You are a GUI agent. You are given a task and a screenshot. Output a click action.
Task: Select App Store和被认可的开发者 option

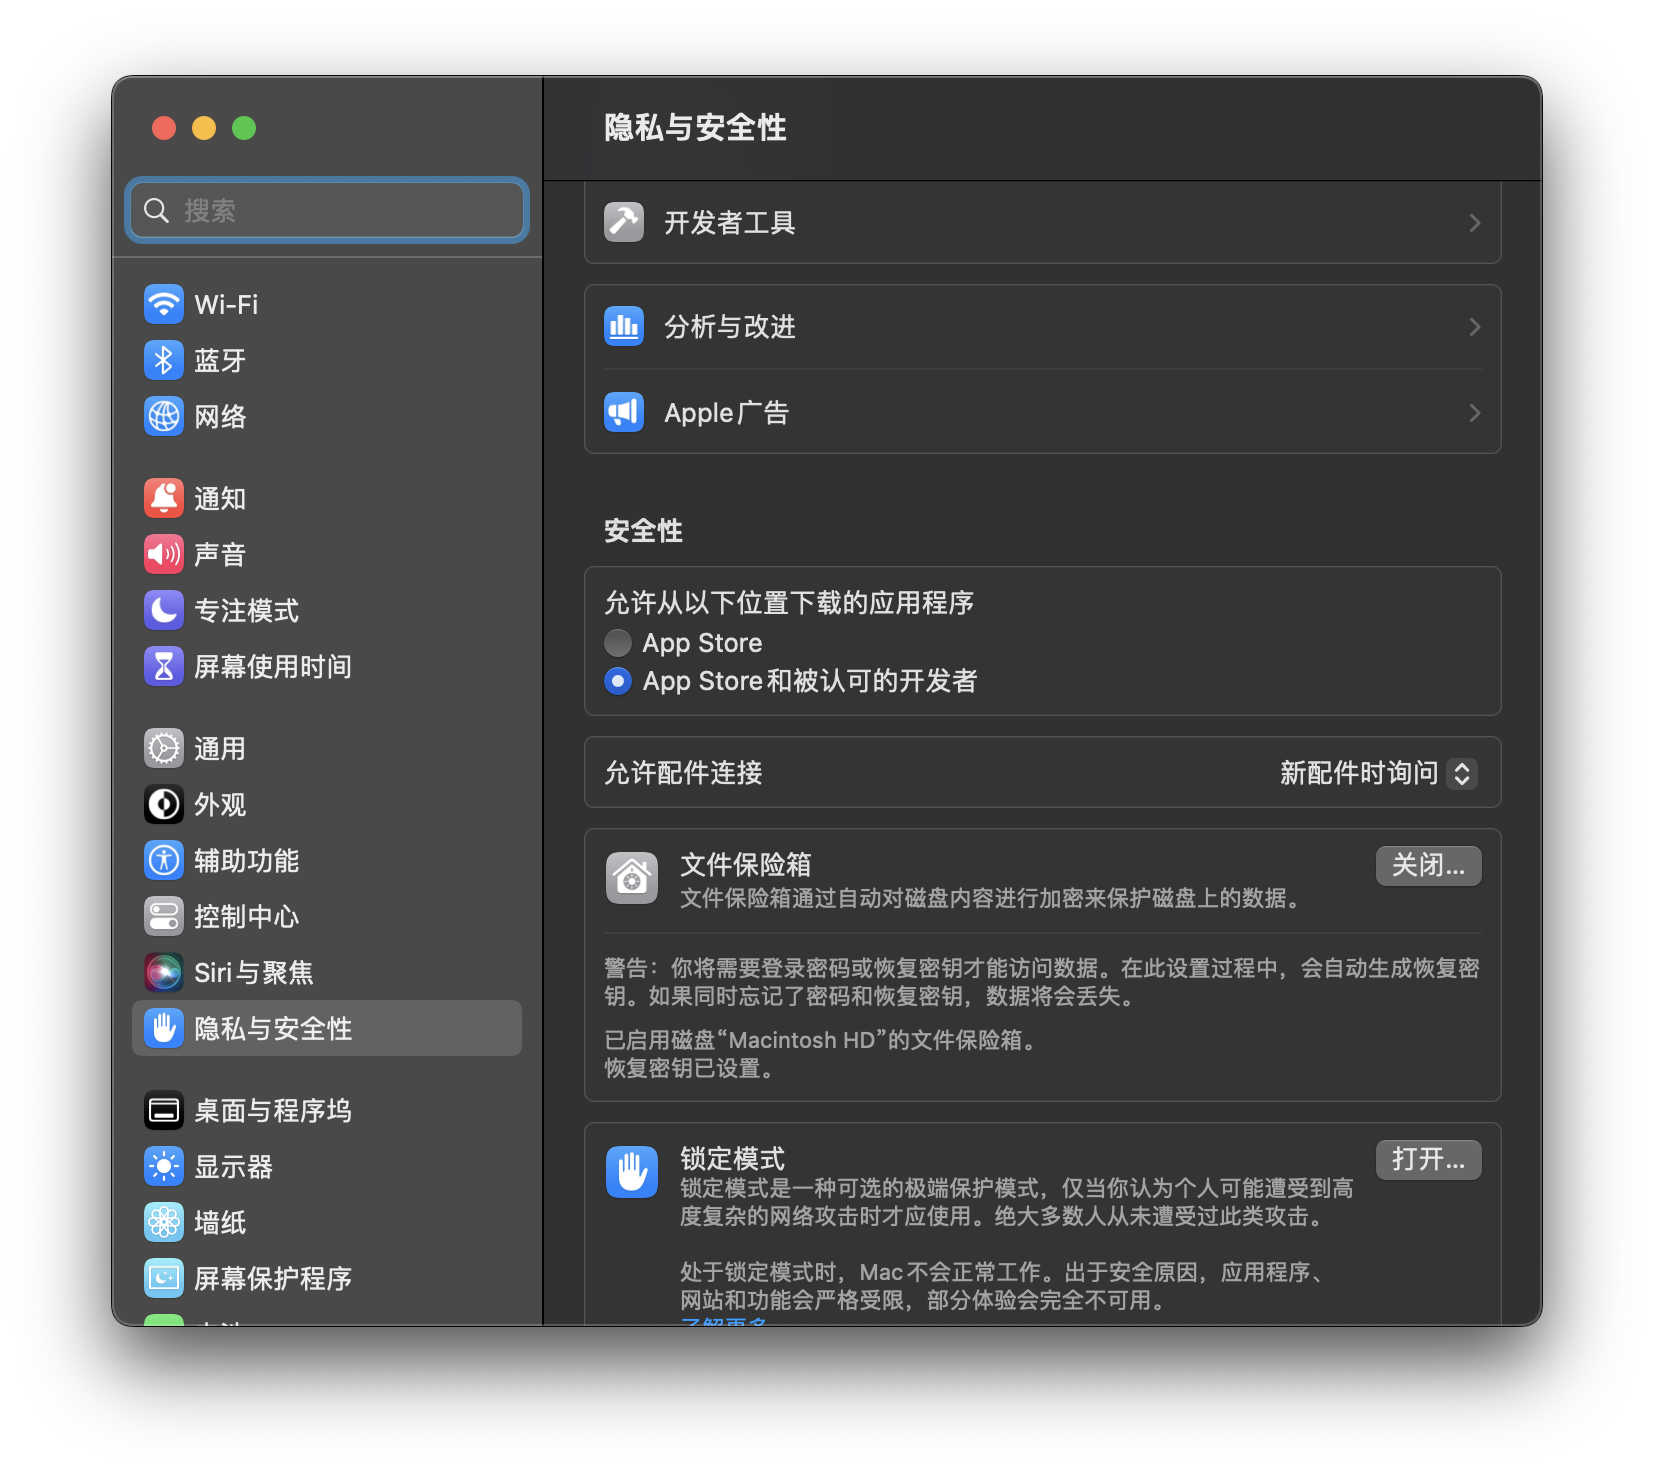tap(617, 681)
